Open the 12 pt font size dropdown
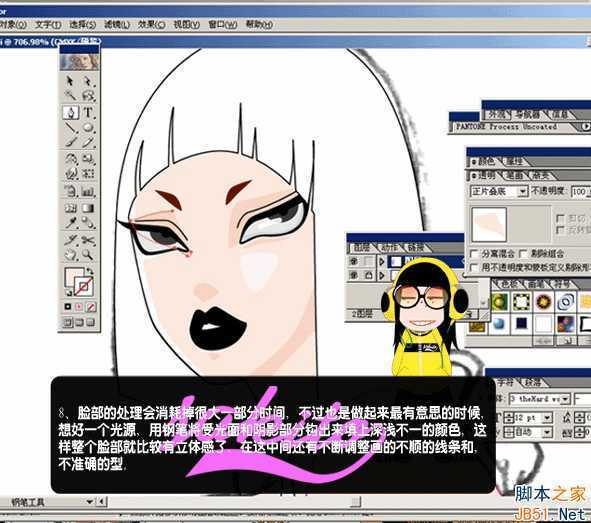The image size is (591, 523). pyautogui.click(x=547, y=417)
